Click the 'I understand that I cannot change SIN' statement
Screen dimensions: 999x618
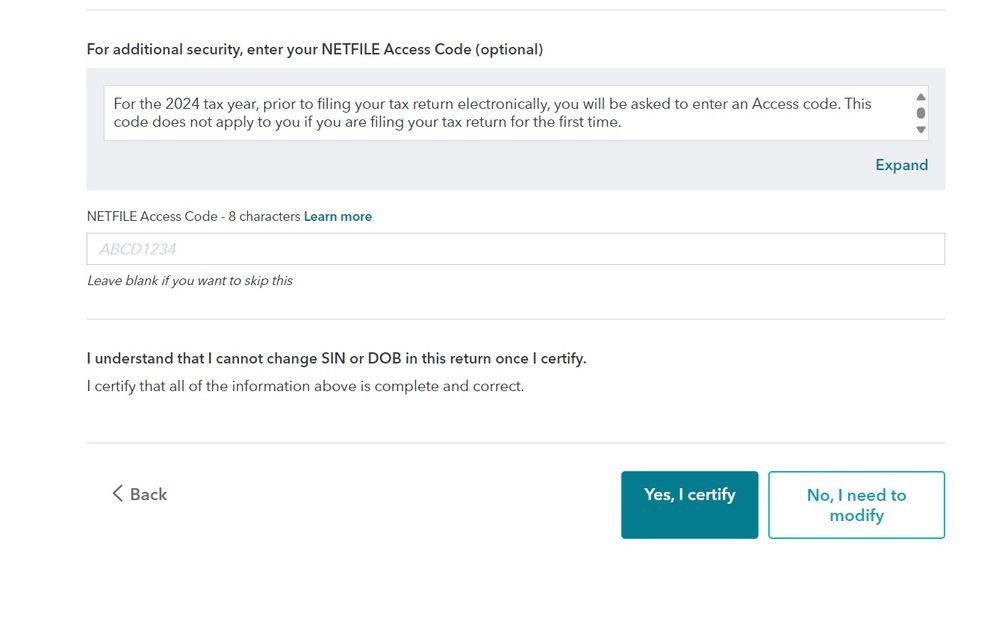click(x=336, y=359)
